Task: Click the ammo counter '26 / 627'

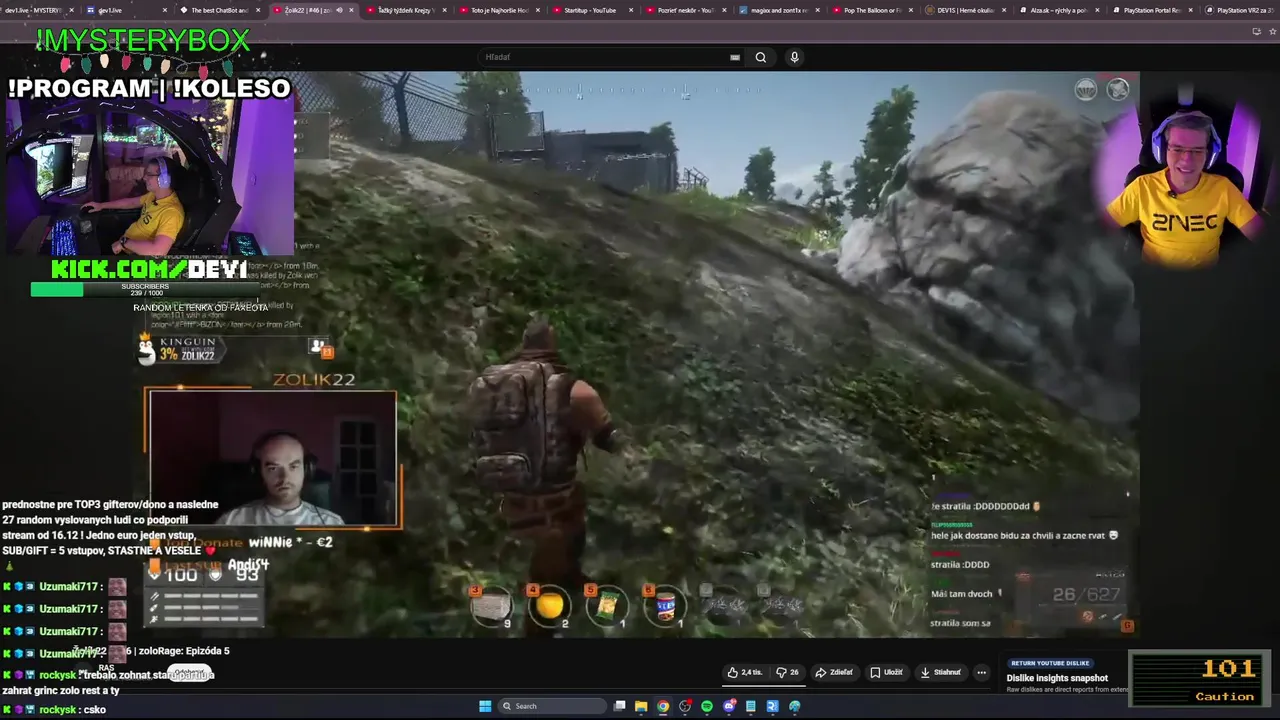Action: pos(1086,594)
